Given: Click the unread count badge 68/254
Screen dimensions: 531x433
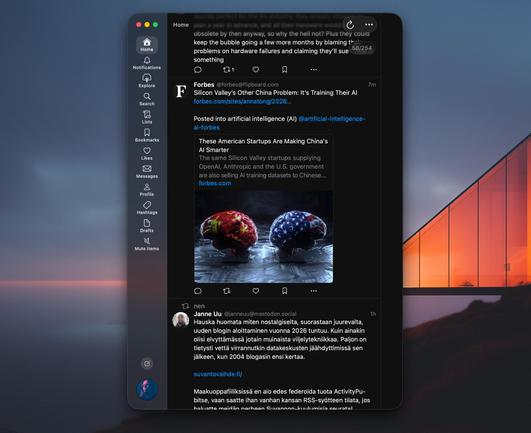Looking at the screenshot, I should [x=362, y=48].
